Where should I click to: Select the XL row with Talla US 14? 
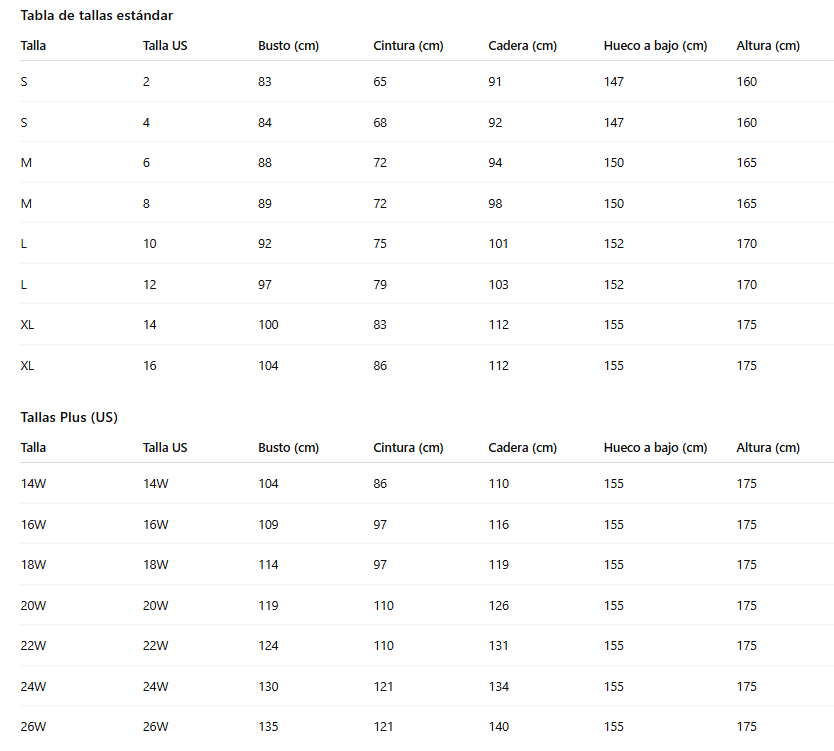click(x=427, y=324)
